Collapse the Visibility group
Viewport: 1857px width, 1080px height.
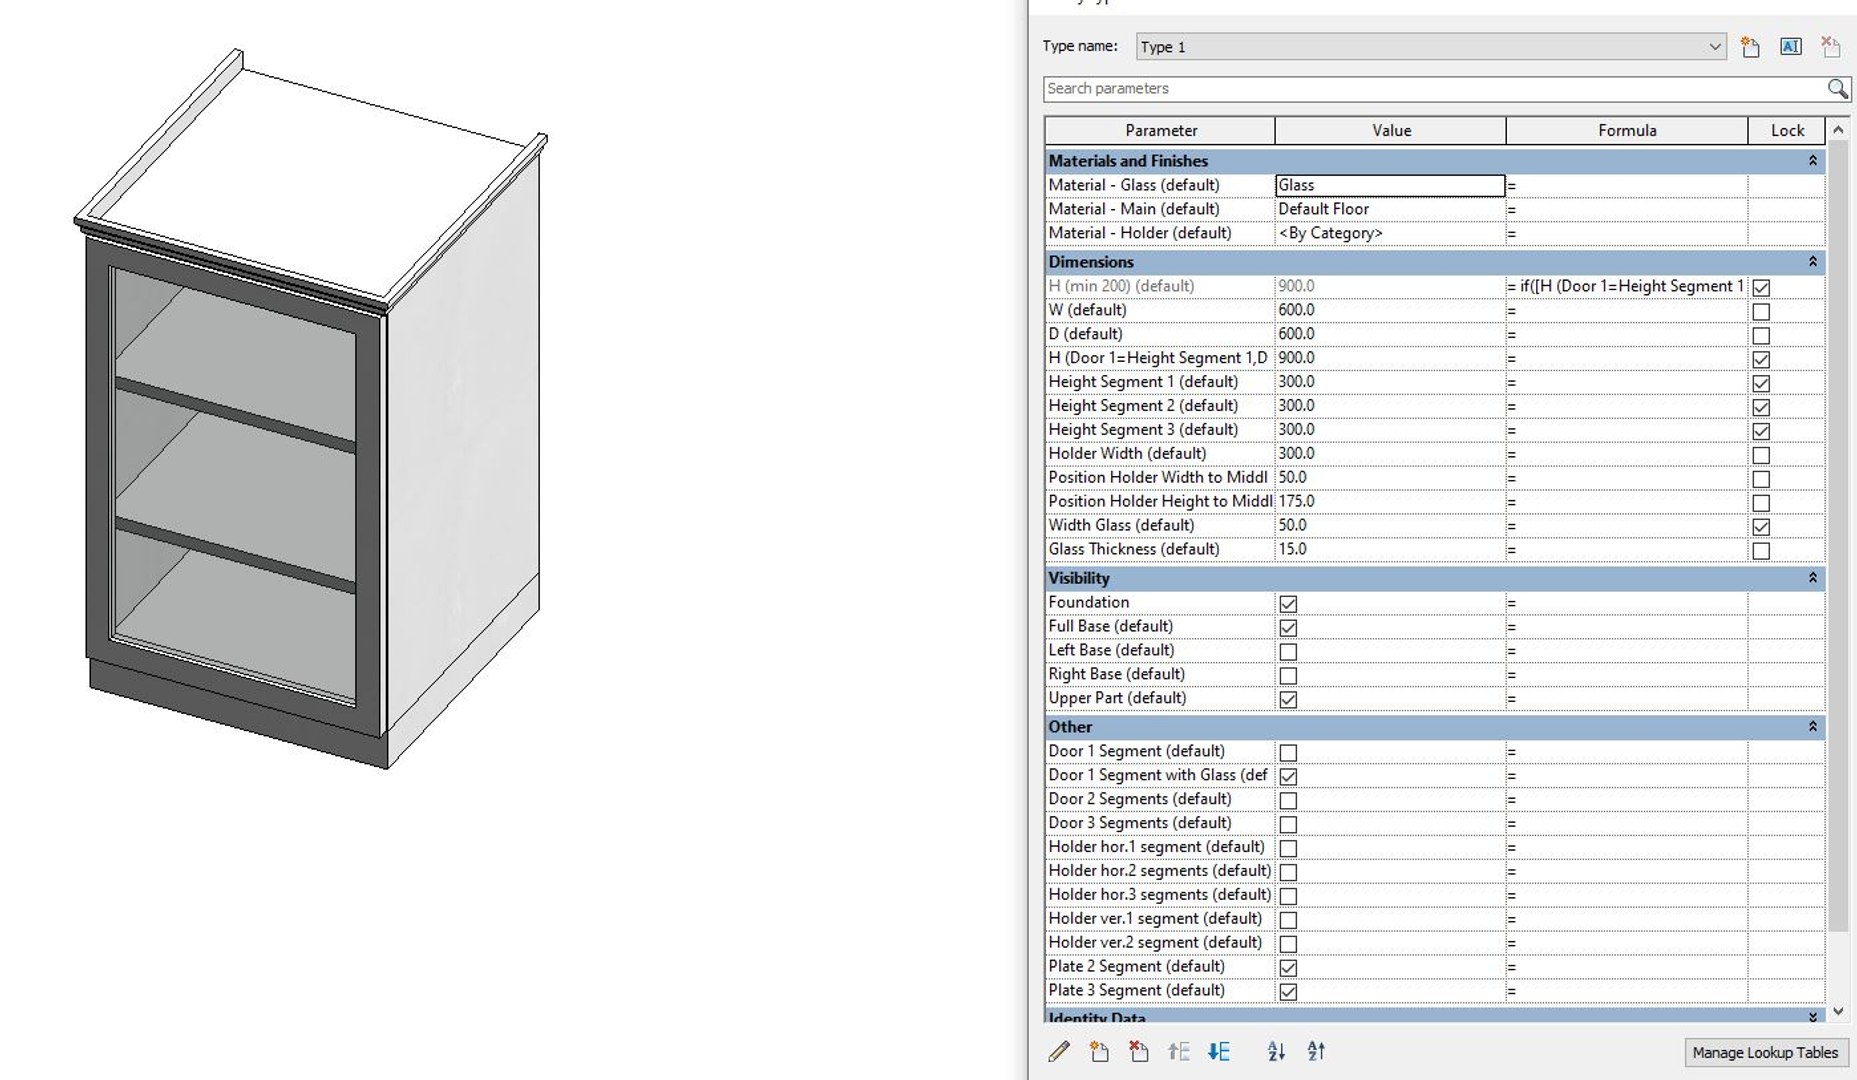1812,578
